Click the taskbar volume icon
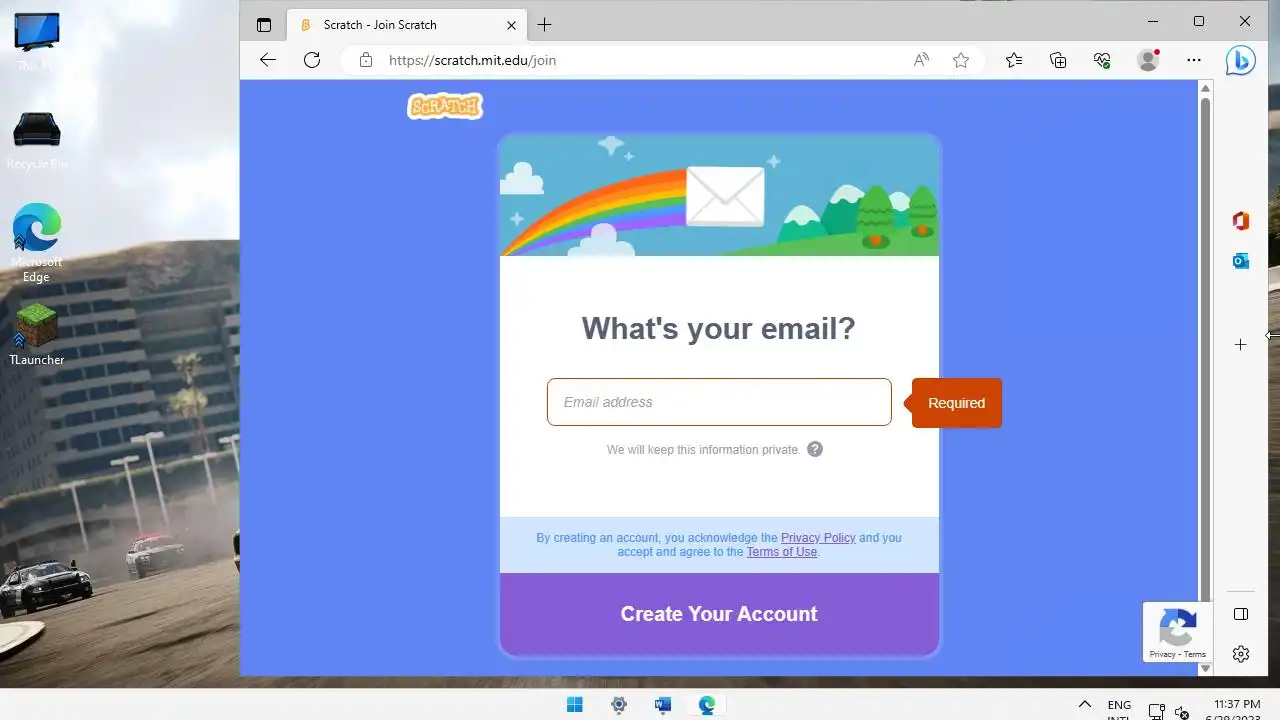 point(1182,712)
